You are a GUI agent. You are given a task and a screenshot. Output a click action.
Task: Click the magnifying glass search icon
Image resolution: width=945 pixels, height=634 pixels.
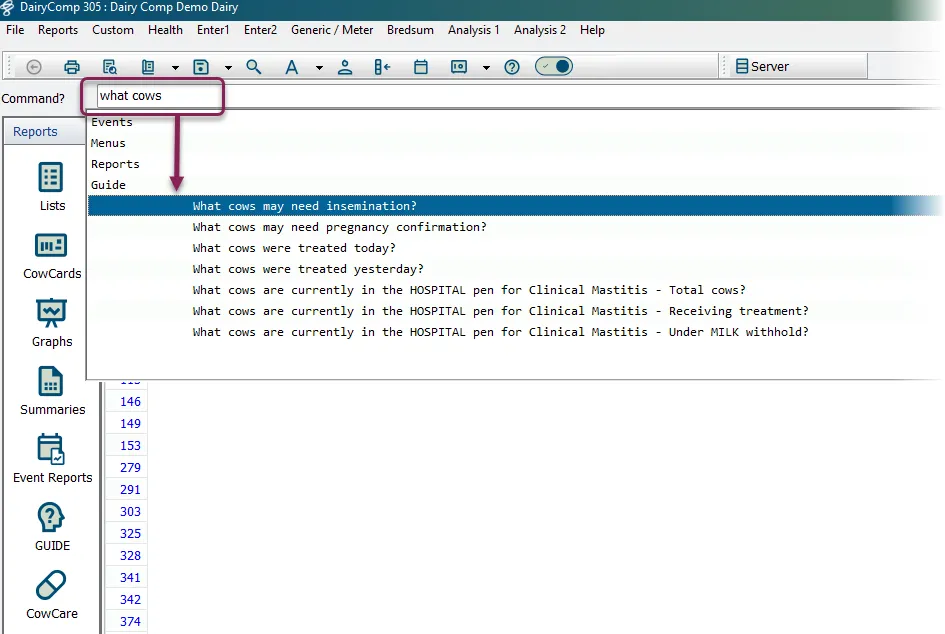[x=254, y=67]
